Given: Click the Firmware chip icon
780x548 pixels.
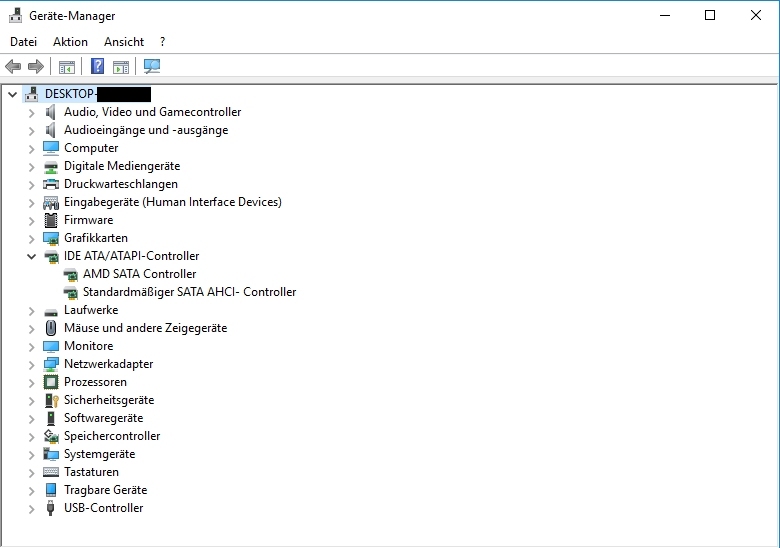Looking at the screenshot, I should click(x=51, y=220).
